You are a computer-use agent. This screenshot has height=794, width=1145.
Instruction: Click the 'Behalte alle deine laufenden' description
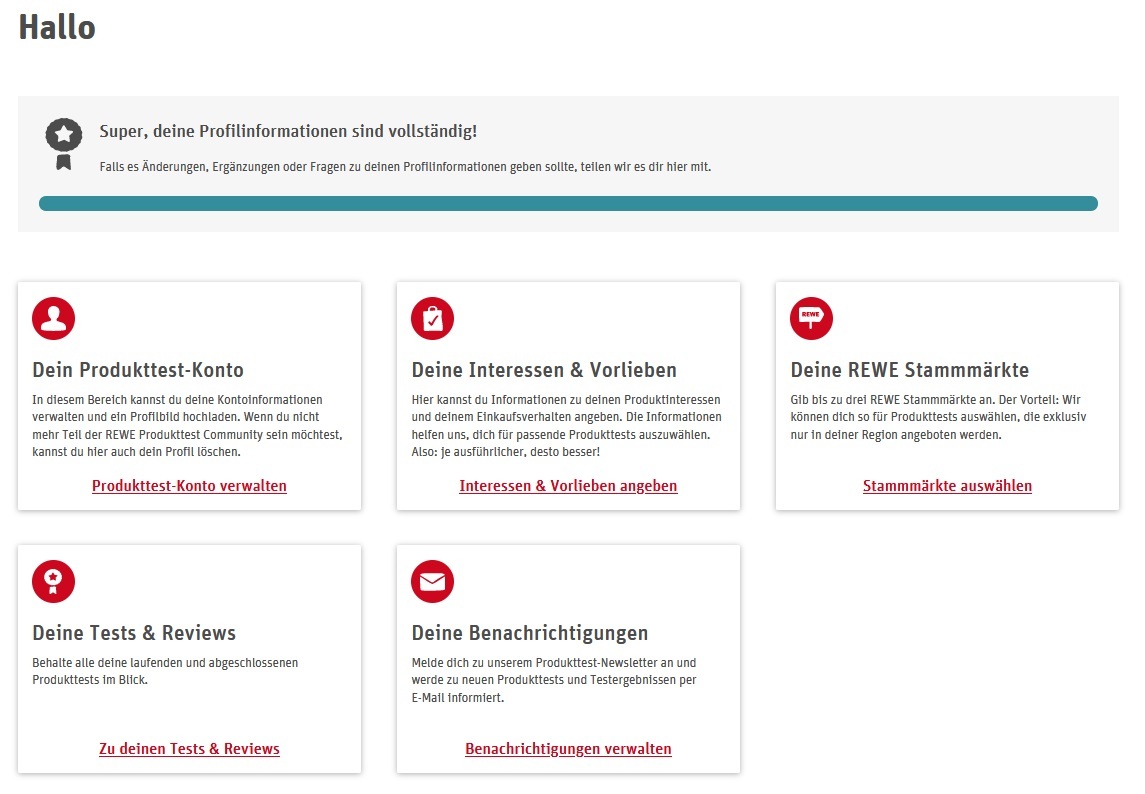click(165, 671)
